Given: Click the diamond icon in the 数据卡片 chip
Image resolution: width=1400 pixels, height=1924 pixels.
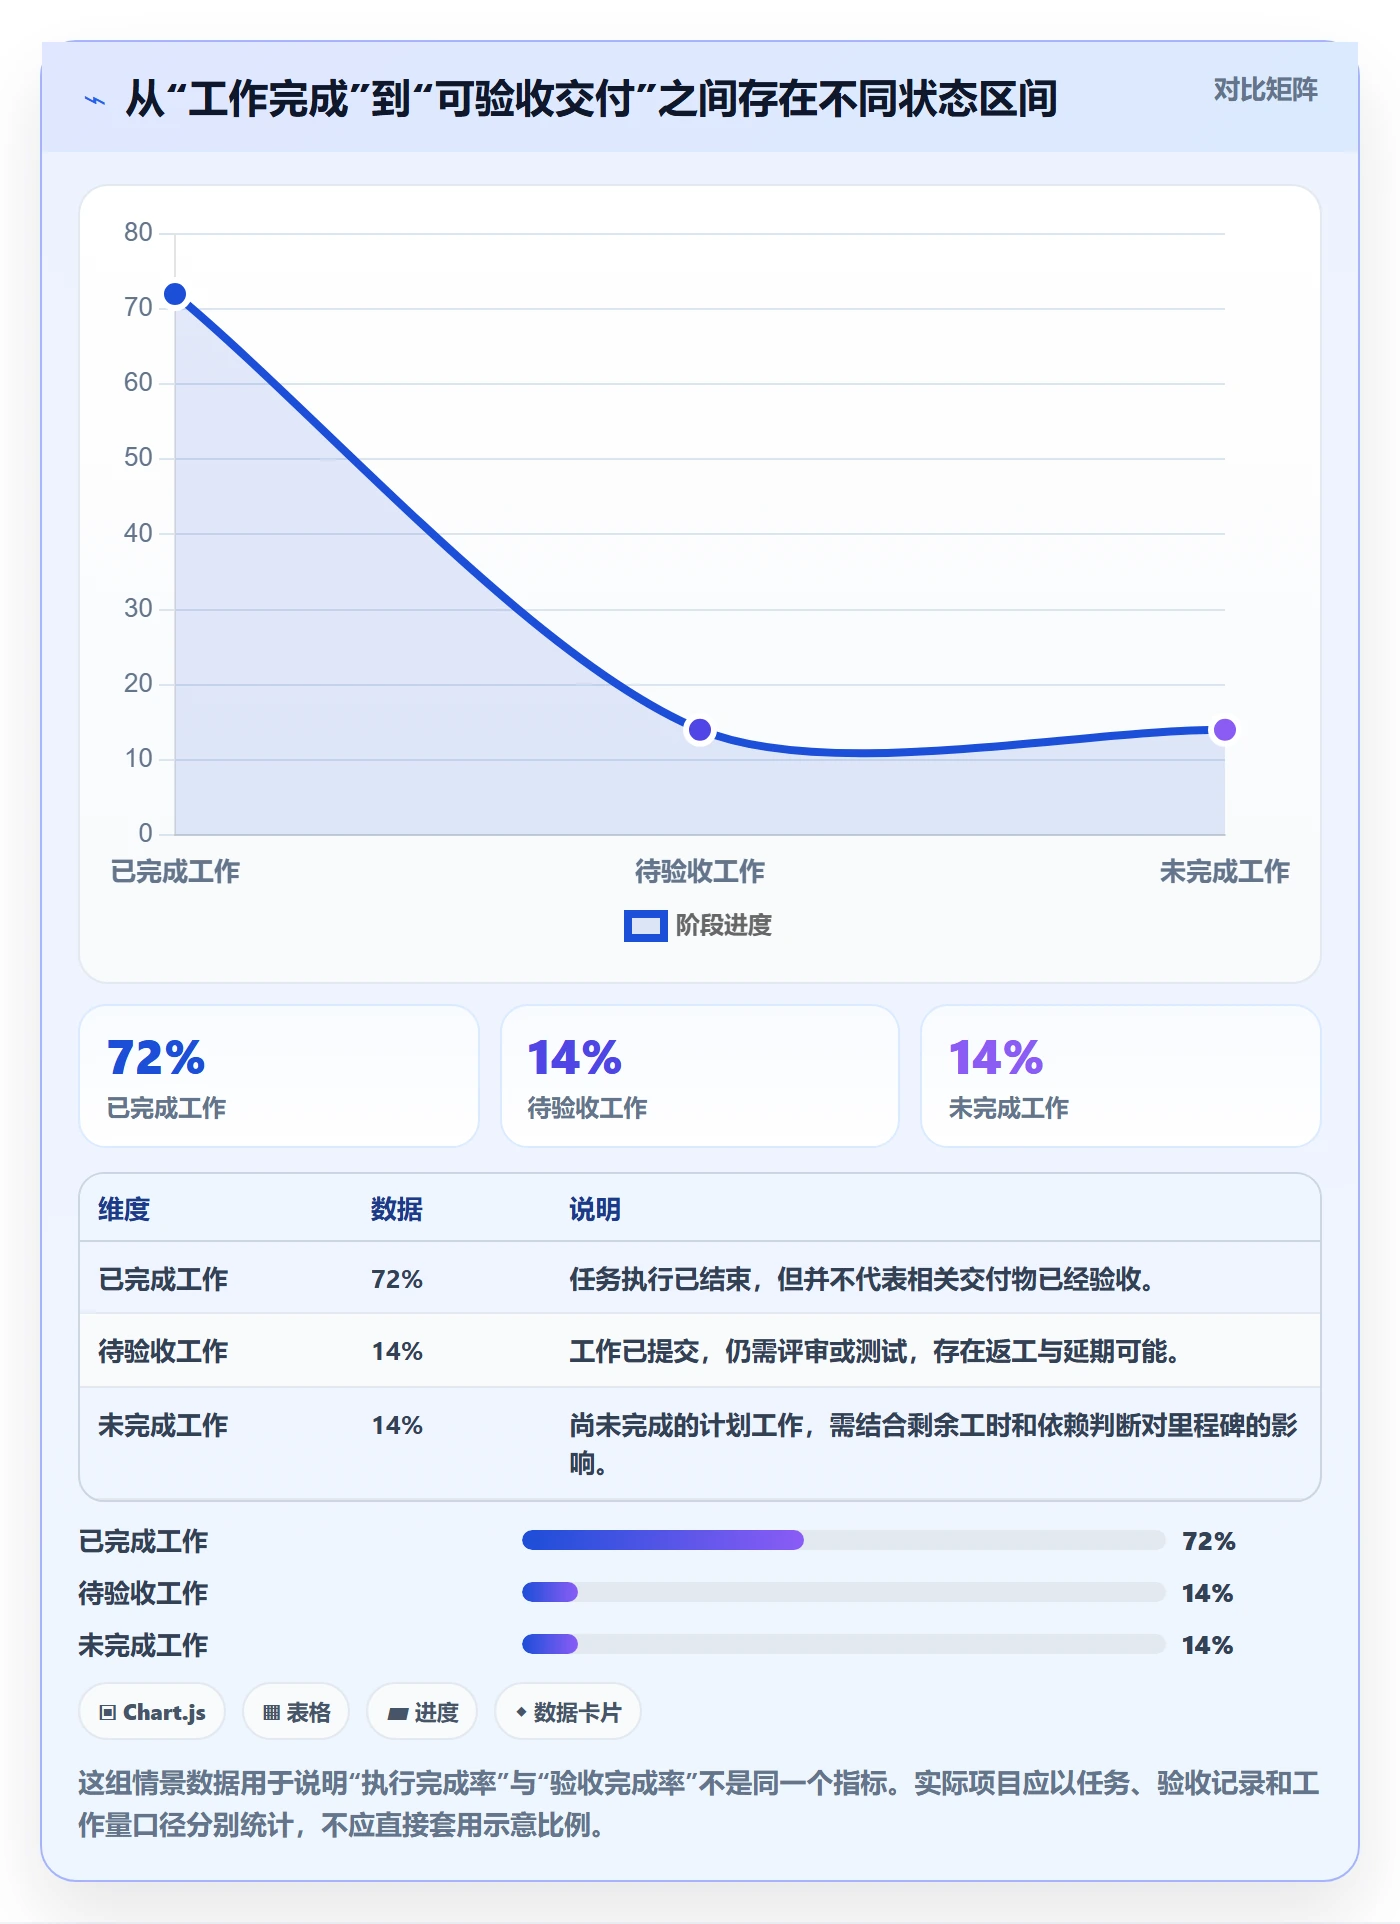Looking at the screenshot, I should (x=521, y=1712).
